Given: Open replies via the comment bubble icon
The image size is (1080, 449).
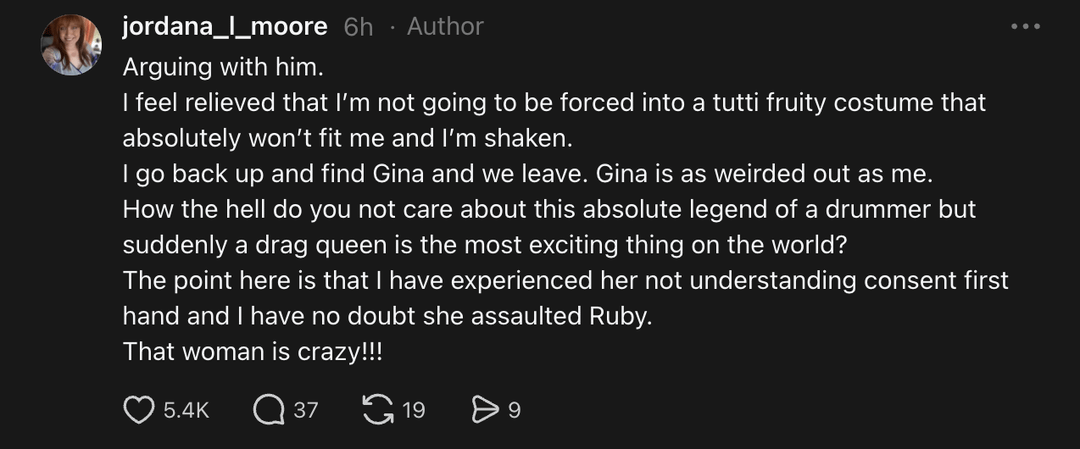Looking at the screenshot, I should 268,409.
